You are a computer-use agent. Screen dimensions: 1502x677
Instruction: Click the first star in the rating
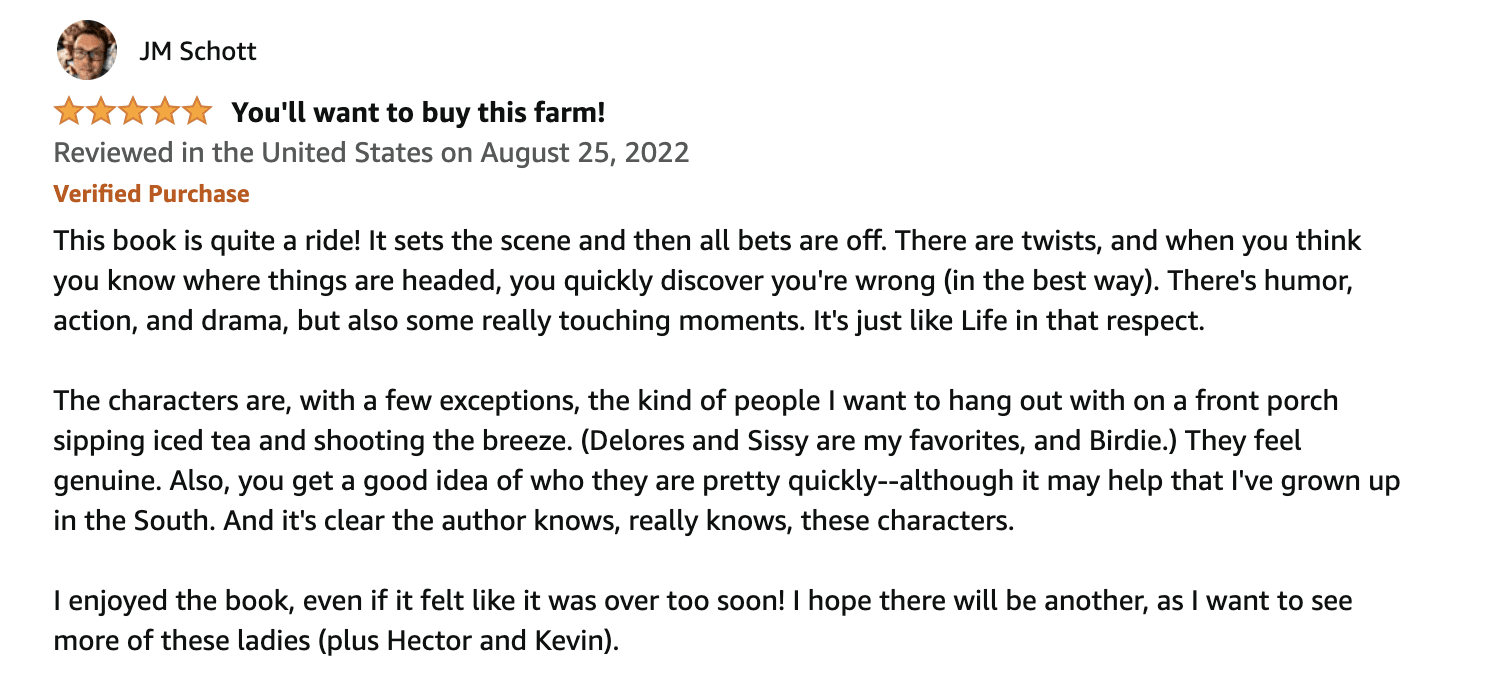click(x=69, y=111)
